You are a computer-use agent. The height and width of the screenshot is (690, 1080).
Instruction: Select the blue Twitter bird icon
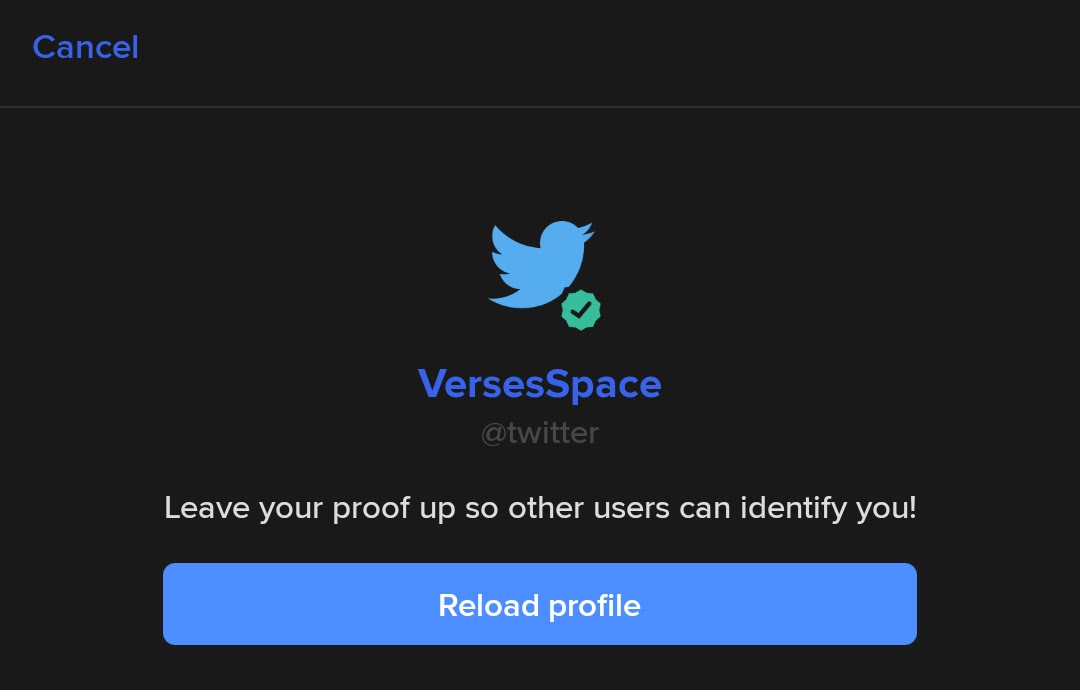point(541,264)
